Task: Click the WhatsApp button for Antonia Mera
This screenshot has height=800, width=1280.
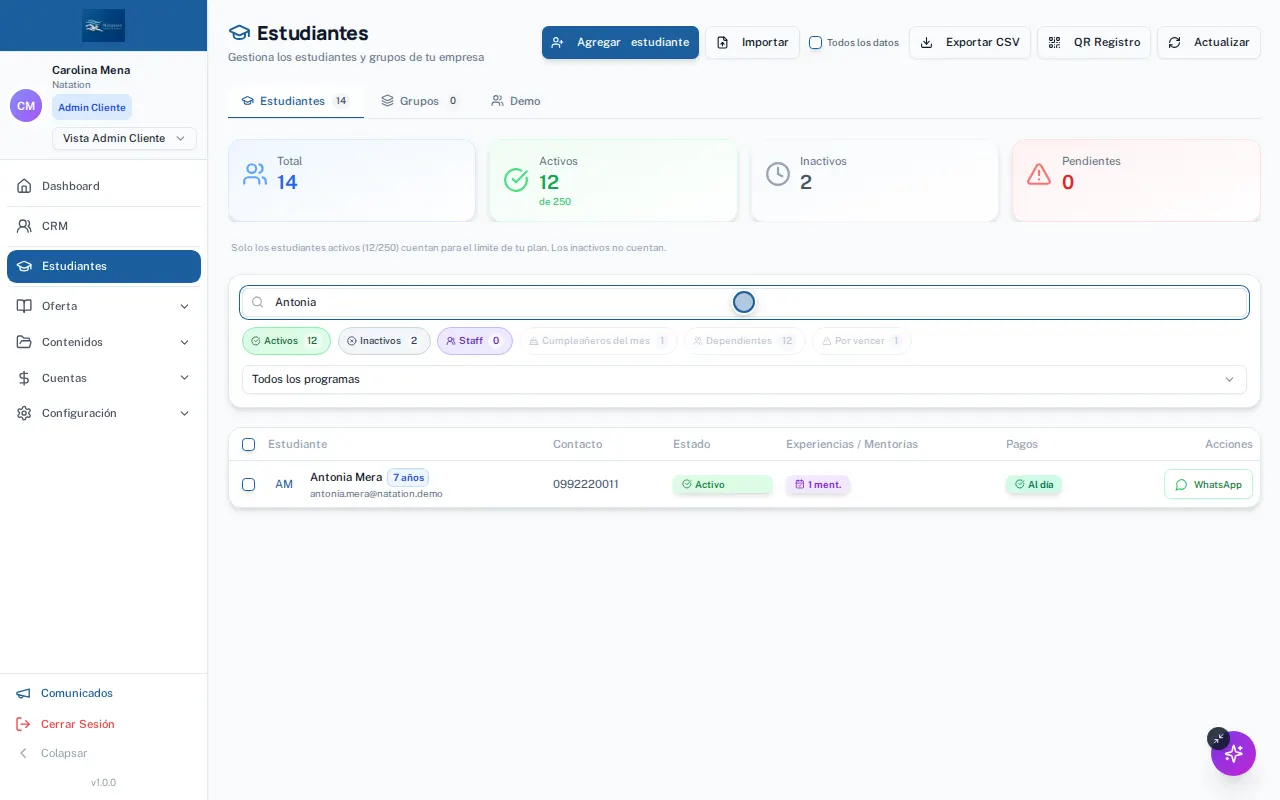Action: [x=1208, y=484]
